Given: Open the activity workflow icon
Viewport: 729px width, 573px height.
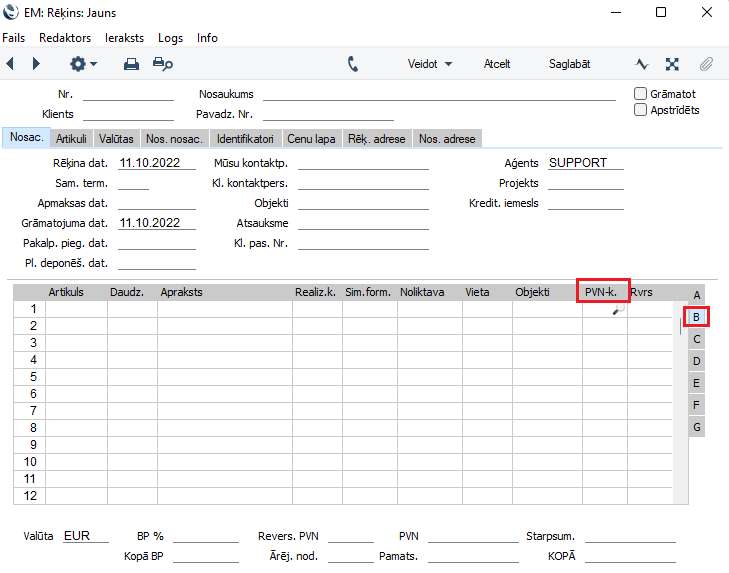Looking at the screenshot, I should [642, 64].
